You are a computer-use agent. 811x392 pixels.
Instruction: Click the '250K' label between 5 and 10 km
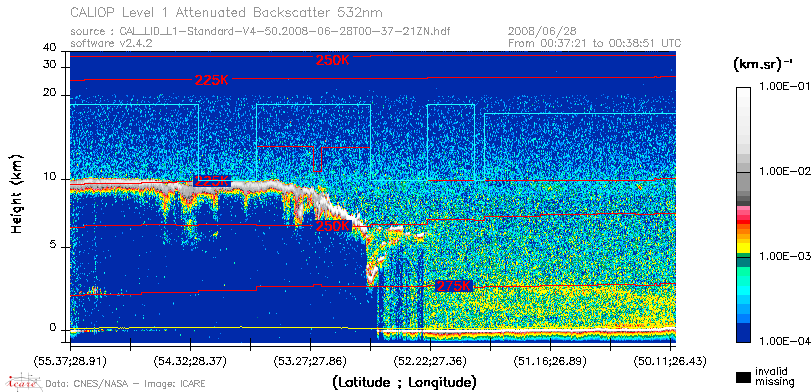tap(334, 227)
